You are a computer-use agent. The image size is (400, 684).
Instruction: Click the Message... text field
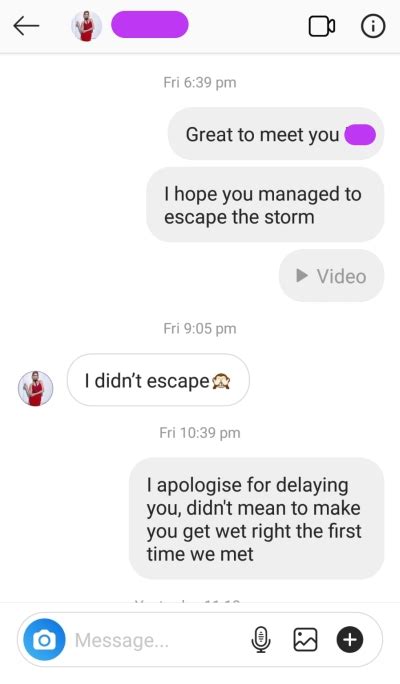click(x=157, y=640)
